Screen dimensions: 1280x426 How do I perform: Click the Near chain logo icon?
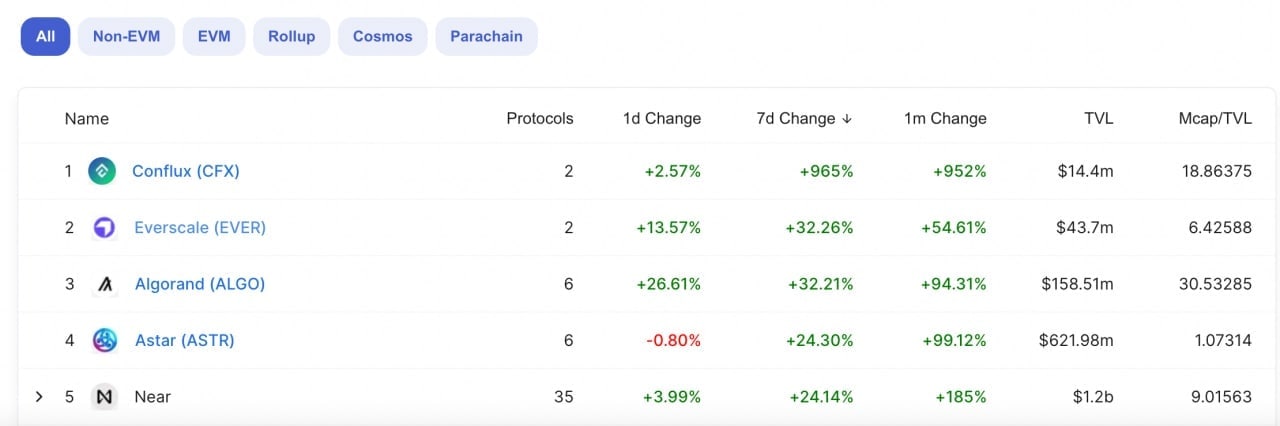point(104,397)
